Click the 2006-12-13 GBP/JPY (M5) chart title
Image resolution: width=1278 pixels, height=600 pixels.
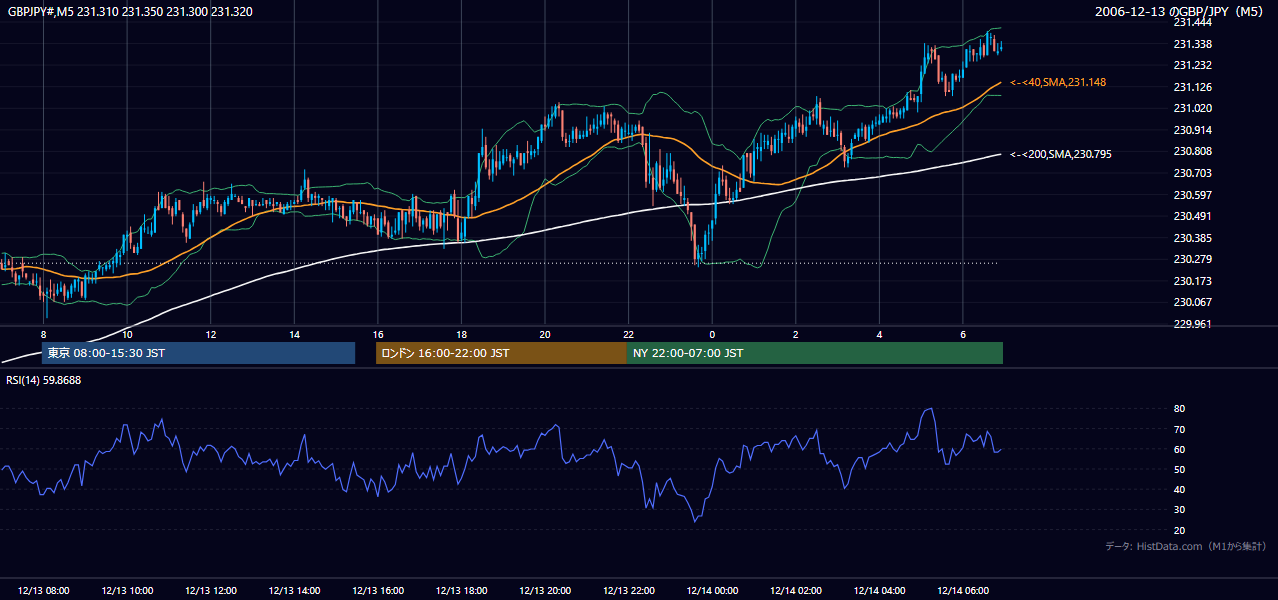pyautogui.click(x=1180, y=12)
